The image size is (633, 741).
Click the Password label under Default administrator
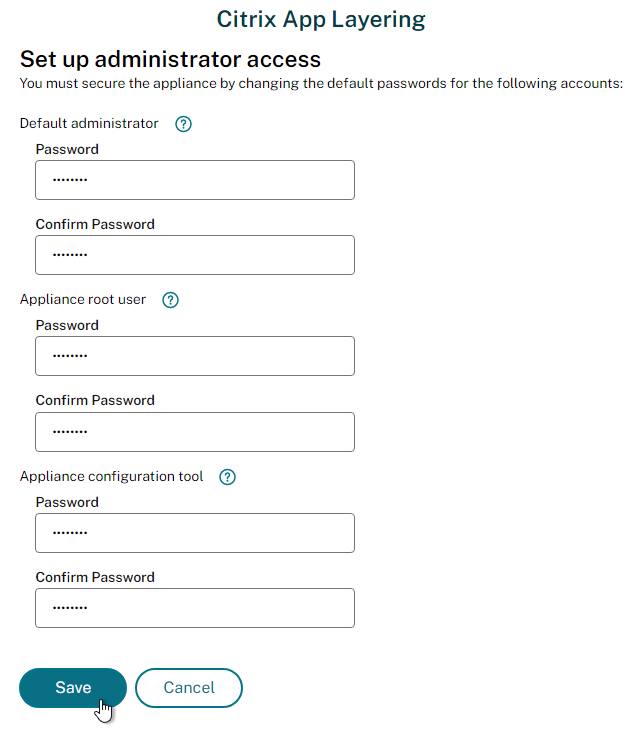click(x=67, y=149)
